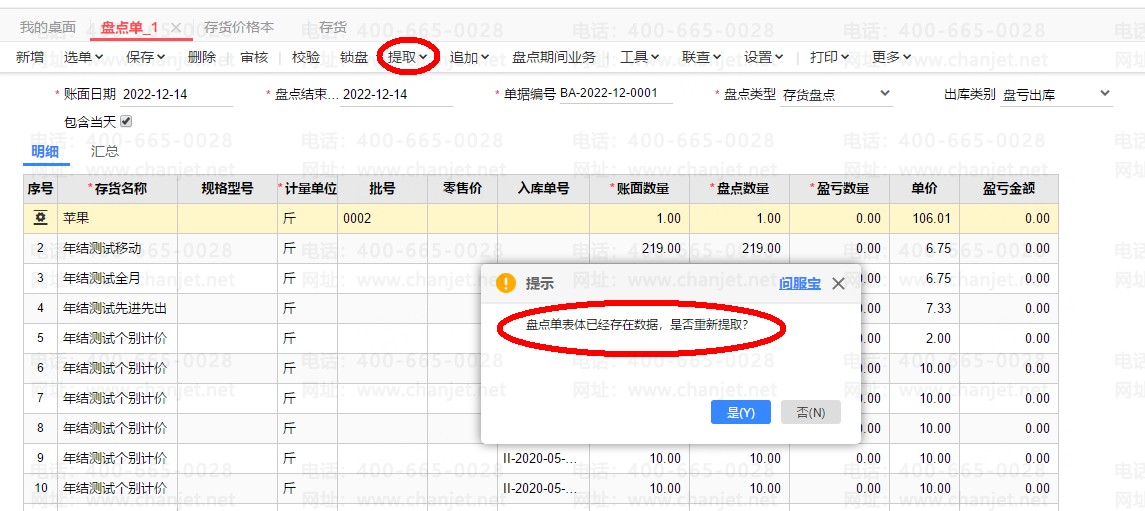Click 删除 in the toolbar
Screen dimensions: 1145x511
point(202,57)
